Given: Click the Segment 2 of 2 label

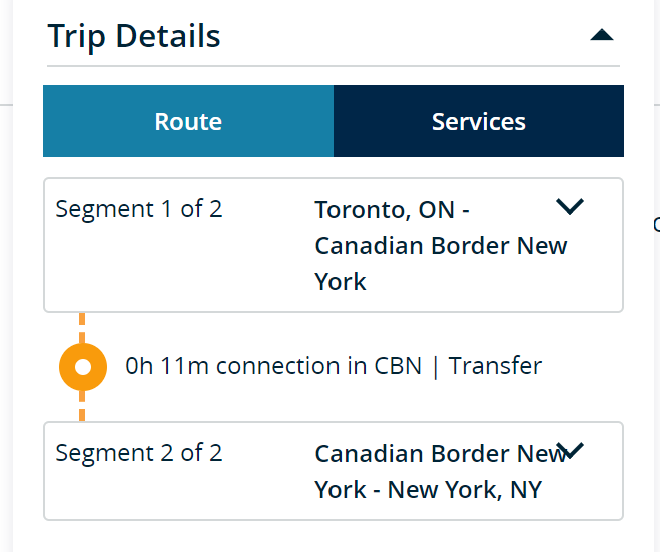Looking at the screenshot, I should tap(139, 453).
